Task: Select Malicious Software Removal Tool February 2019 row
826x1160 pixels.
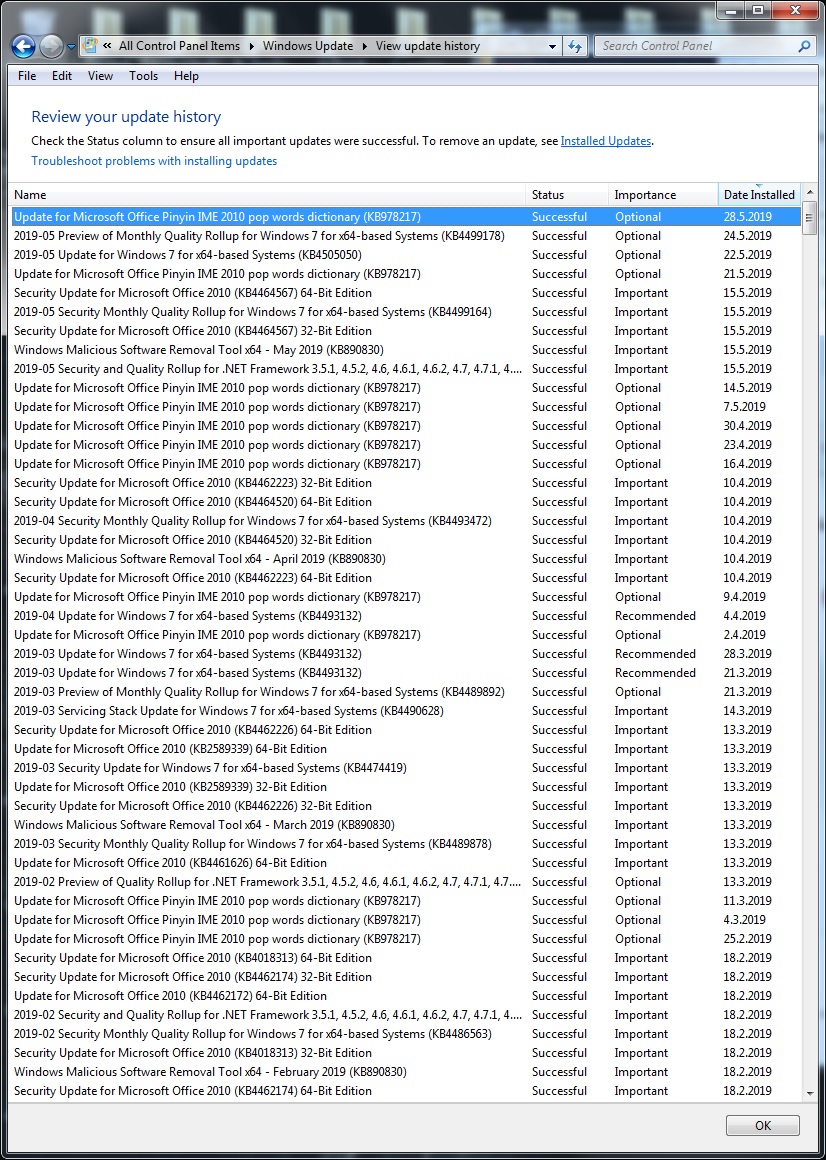Action: (405, 1072)
